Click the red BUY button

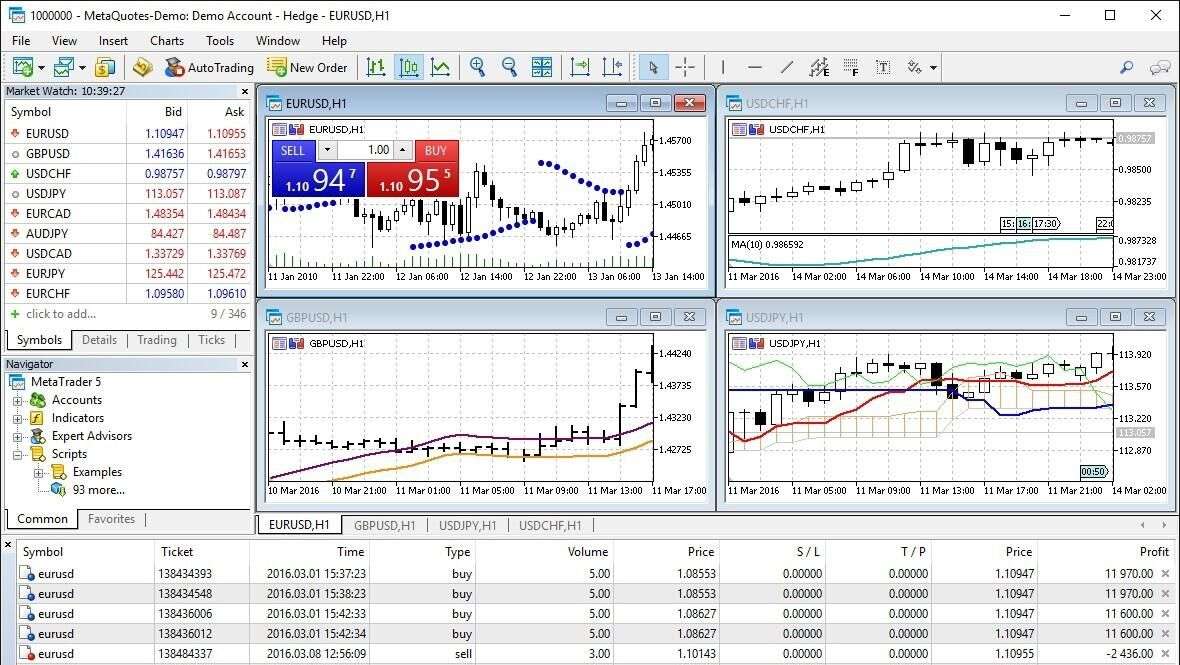tap(436, 150)
